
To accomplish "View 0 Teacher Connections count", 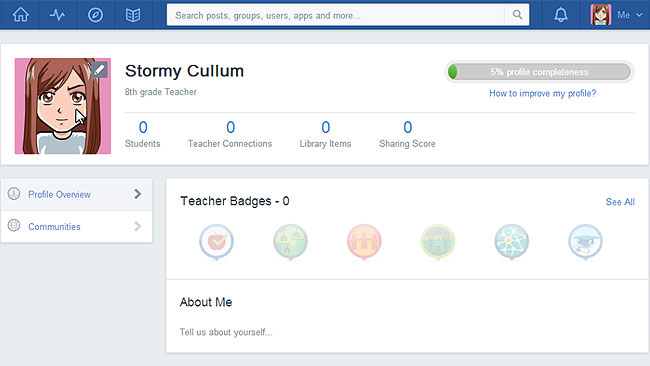I will pyautogui.click(x=230, y=134).
